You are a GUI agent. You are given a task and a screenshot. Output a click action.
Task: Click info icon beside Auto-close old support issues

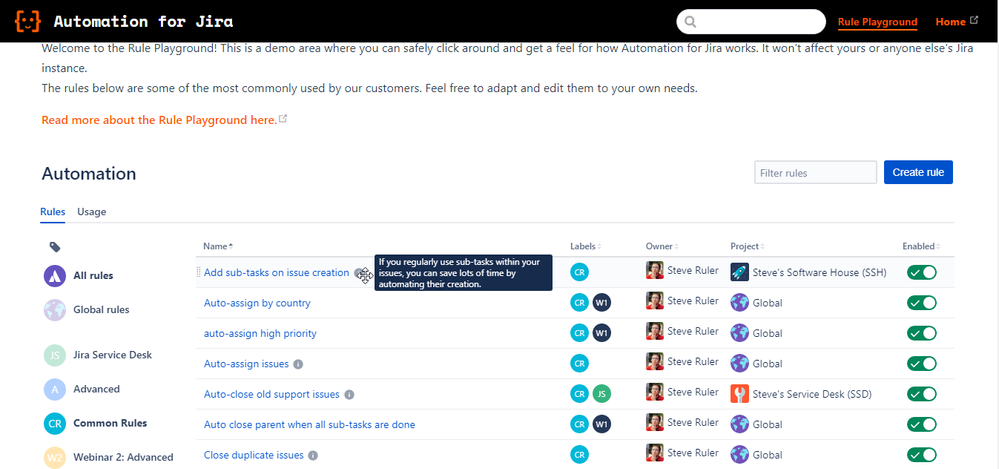349,394
